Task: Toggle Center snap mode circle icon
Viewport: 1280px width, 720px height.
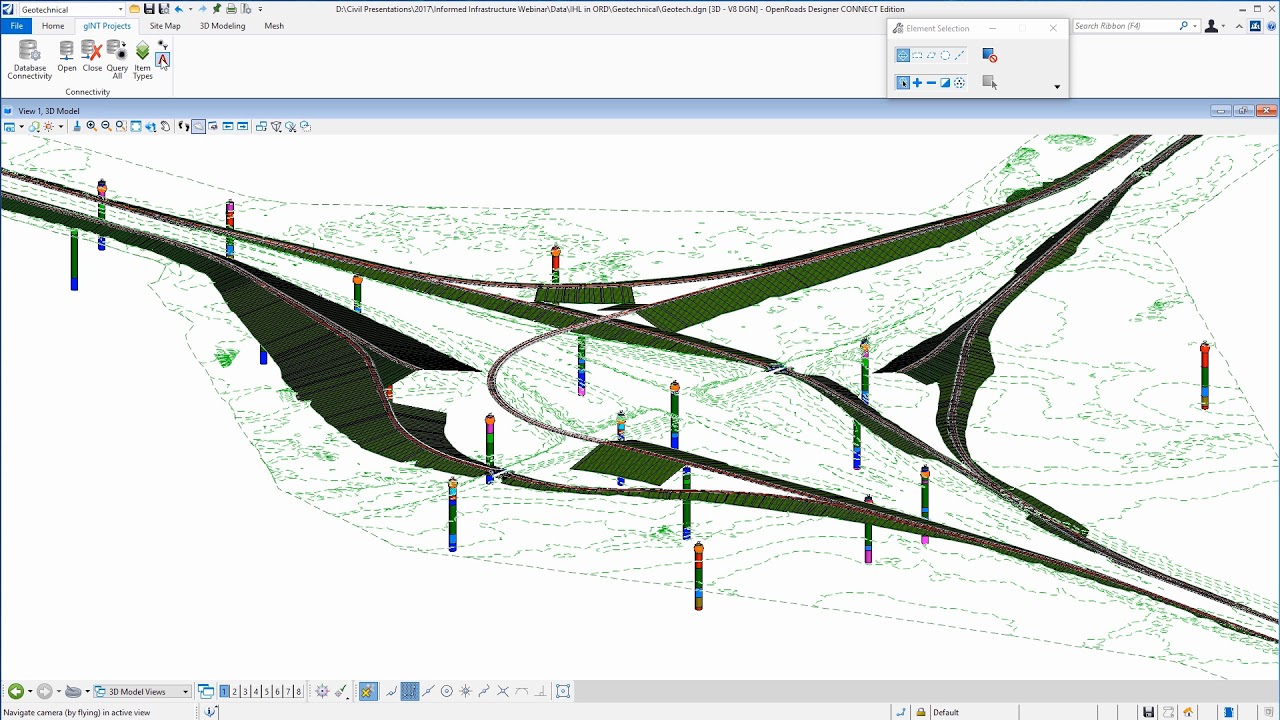Action: click(x=447, y=691)
